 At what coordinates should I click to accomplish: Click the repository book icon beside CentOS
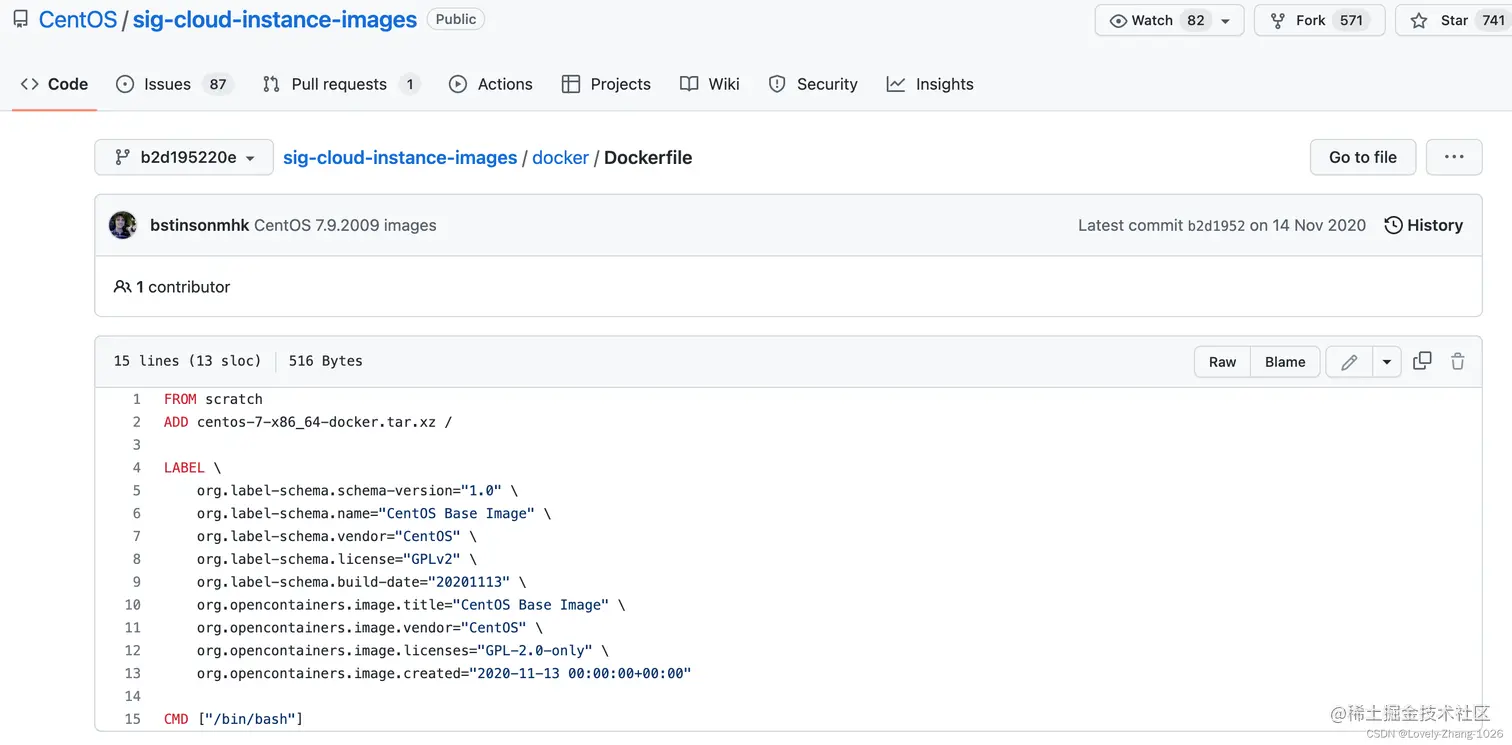(20, 19)
